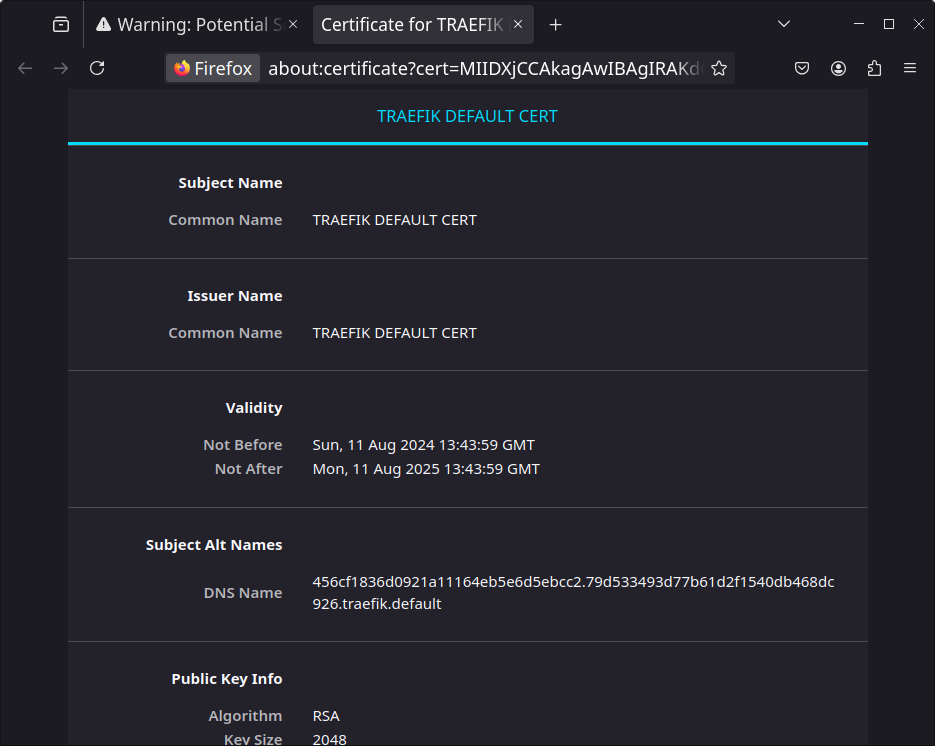This screenshot has height=746, width=935.
Task: Click the Subject Alt Names heading
Action: (x=214, y=545)
